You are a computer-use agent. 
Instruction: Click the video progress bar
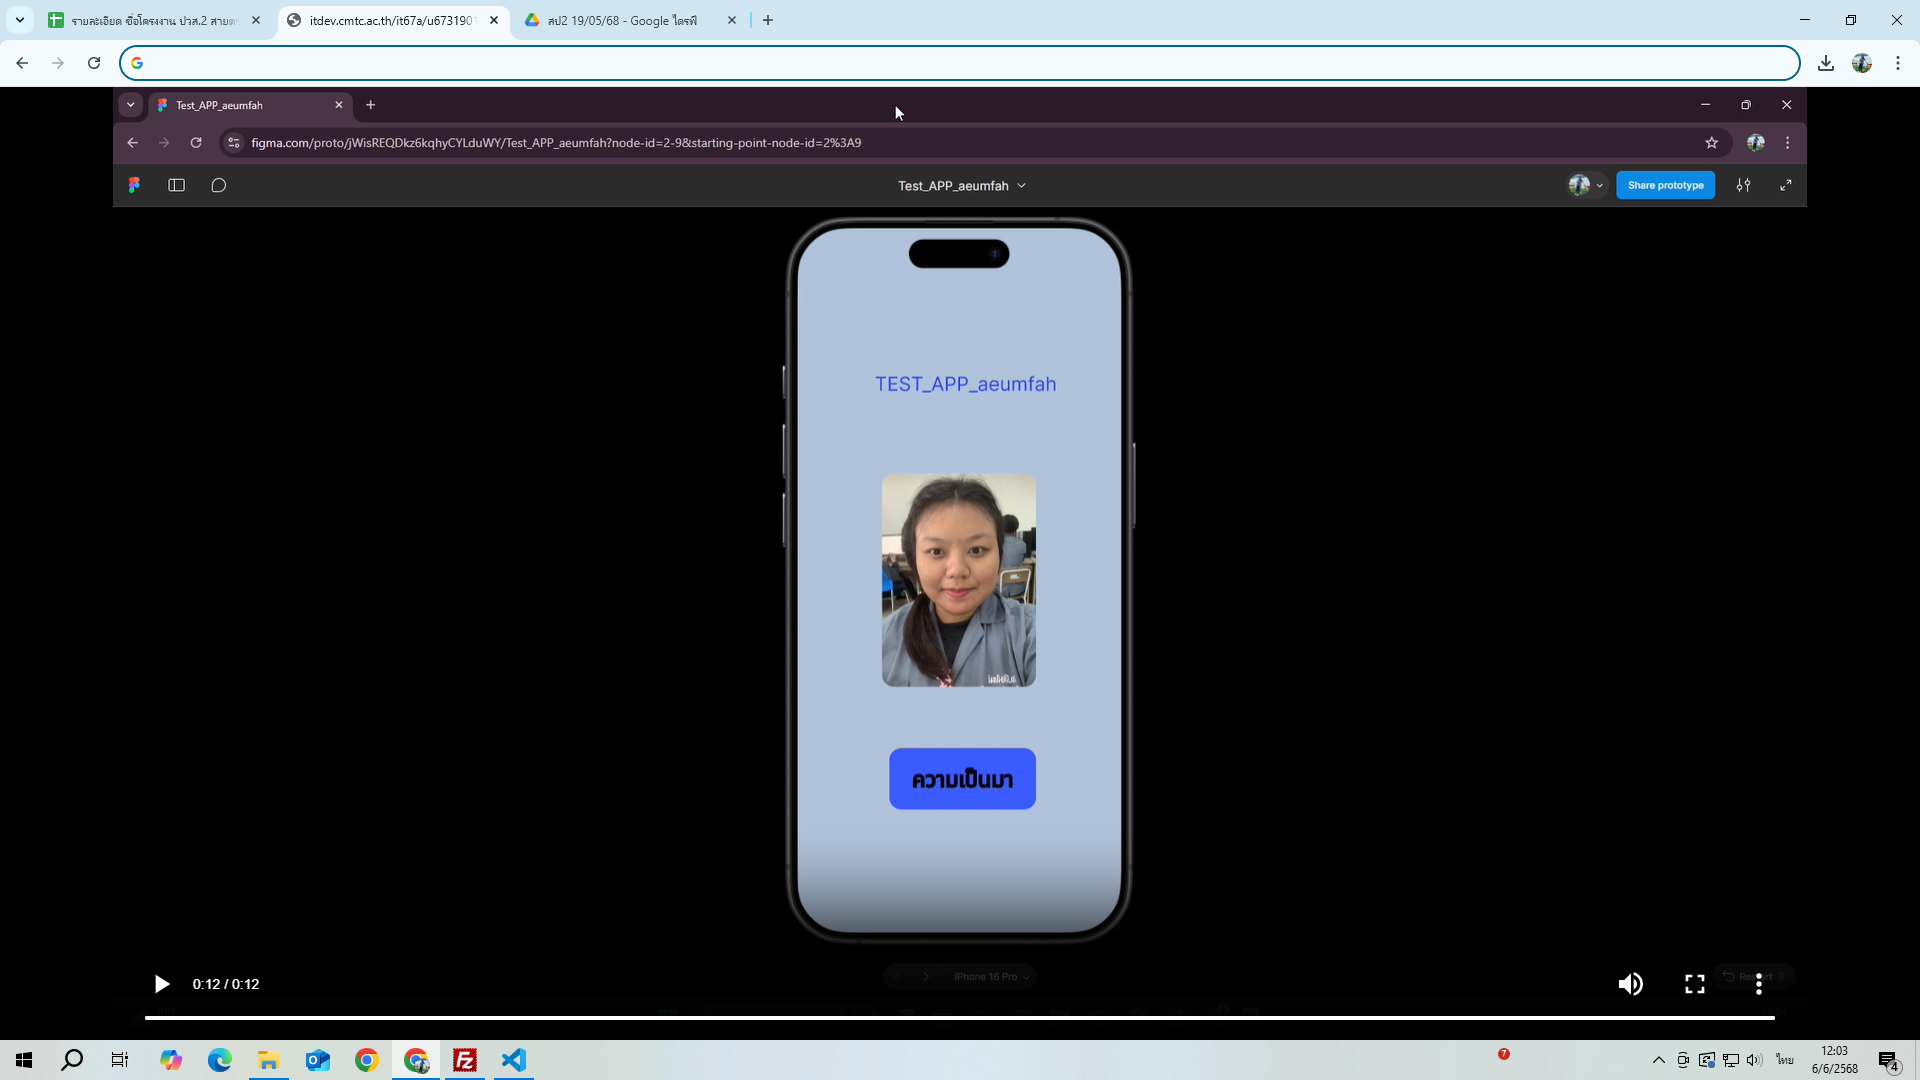tap(959, 1018)
